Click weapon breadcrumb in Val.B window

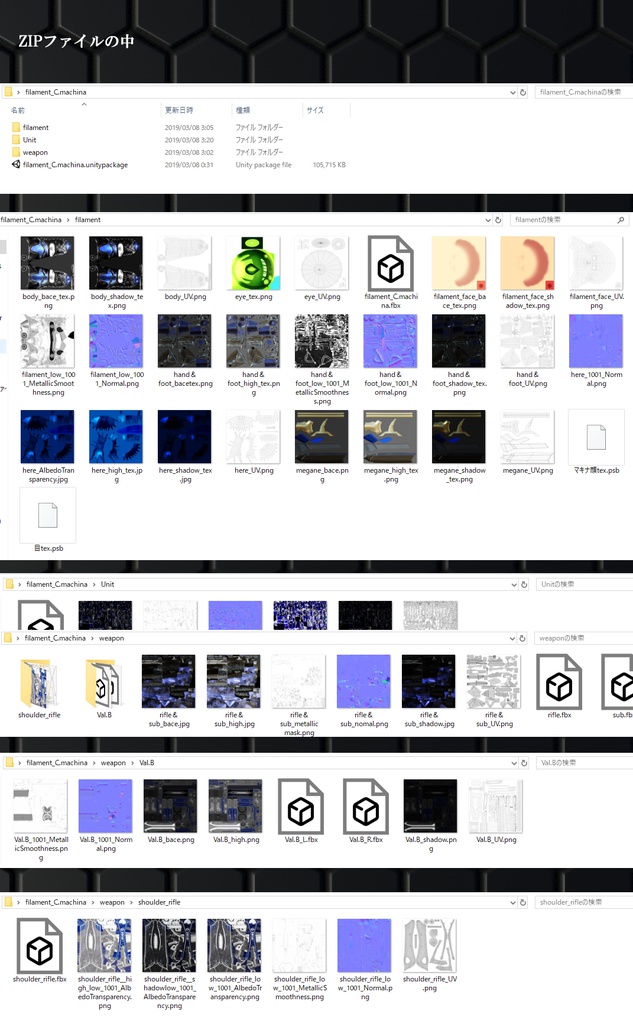pyautogui.click(x=113, y=763)
